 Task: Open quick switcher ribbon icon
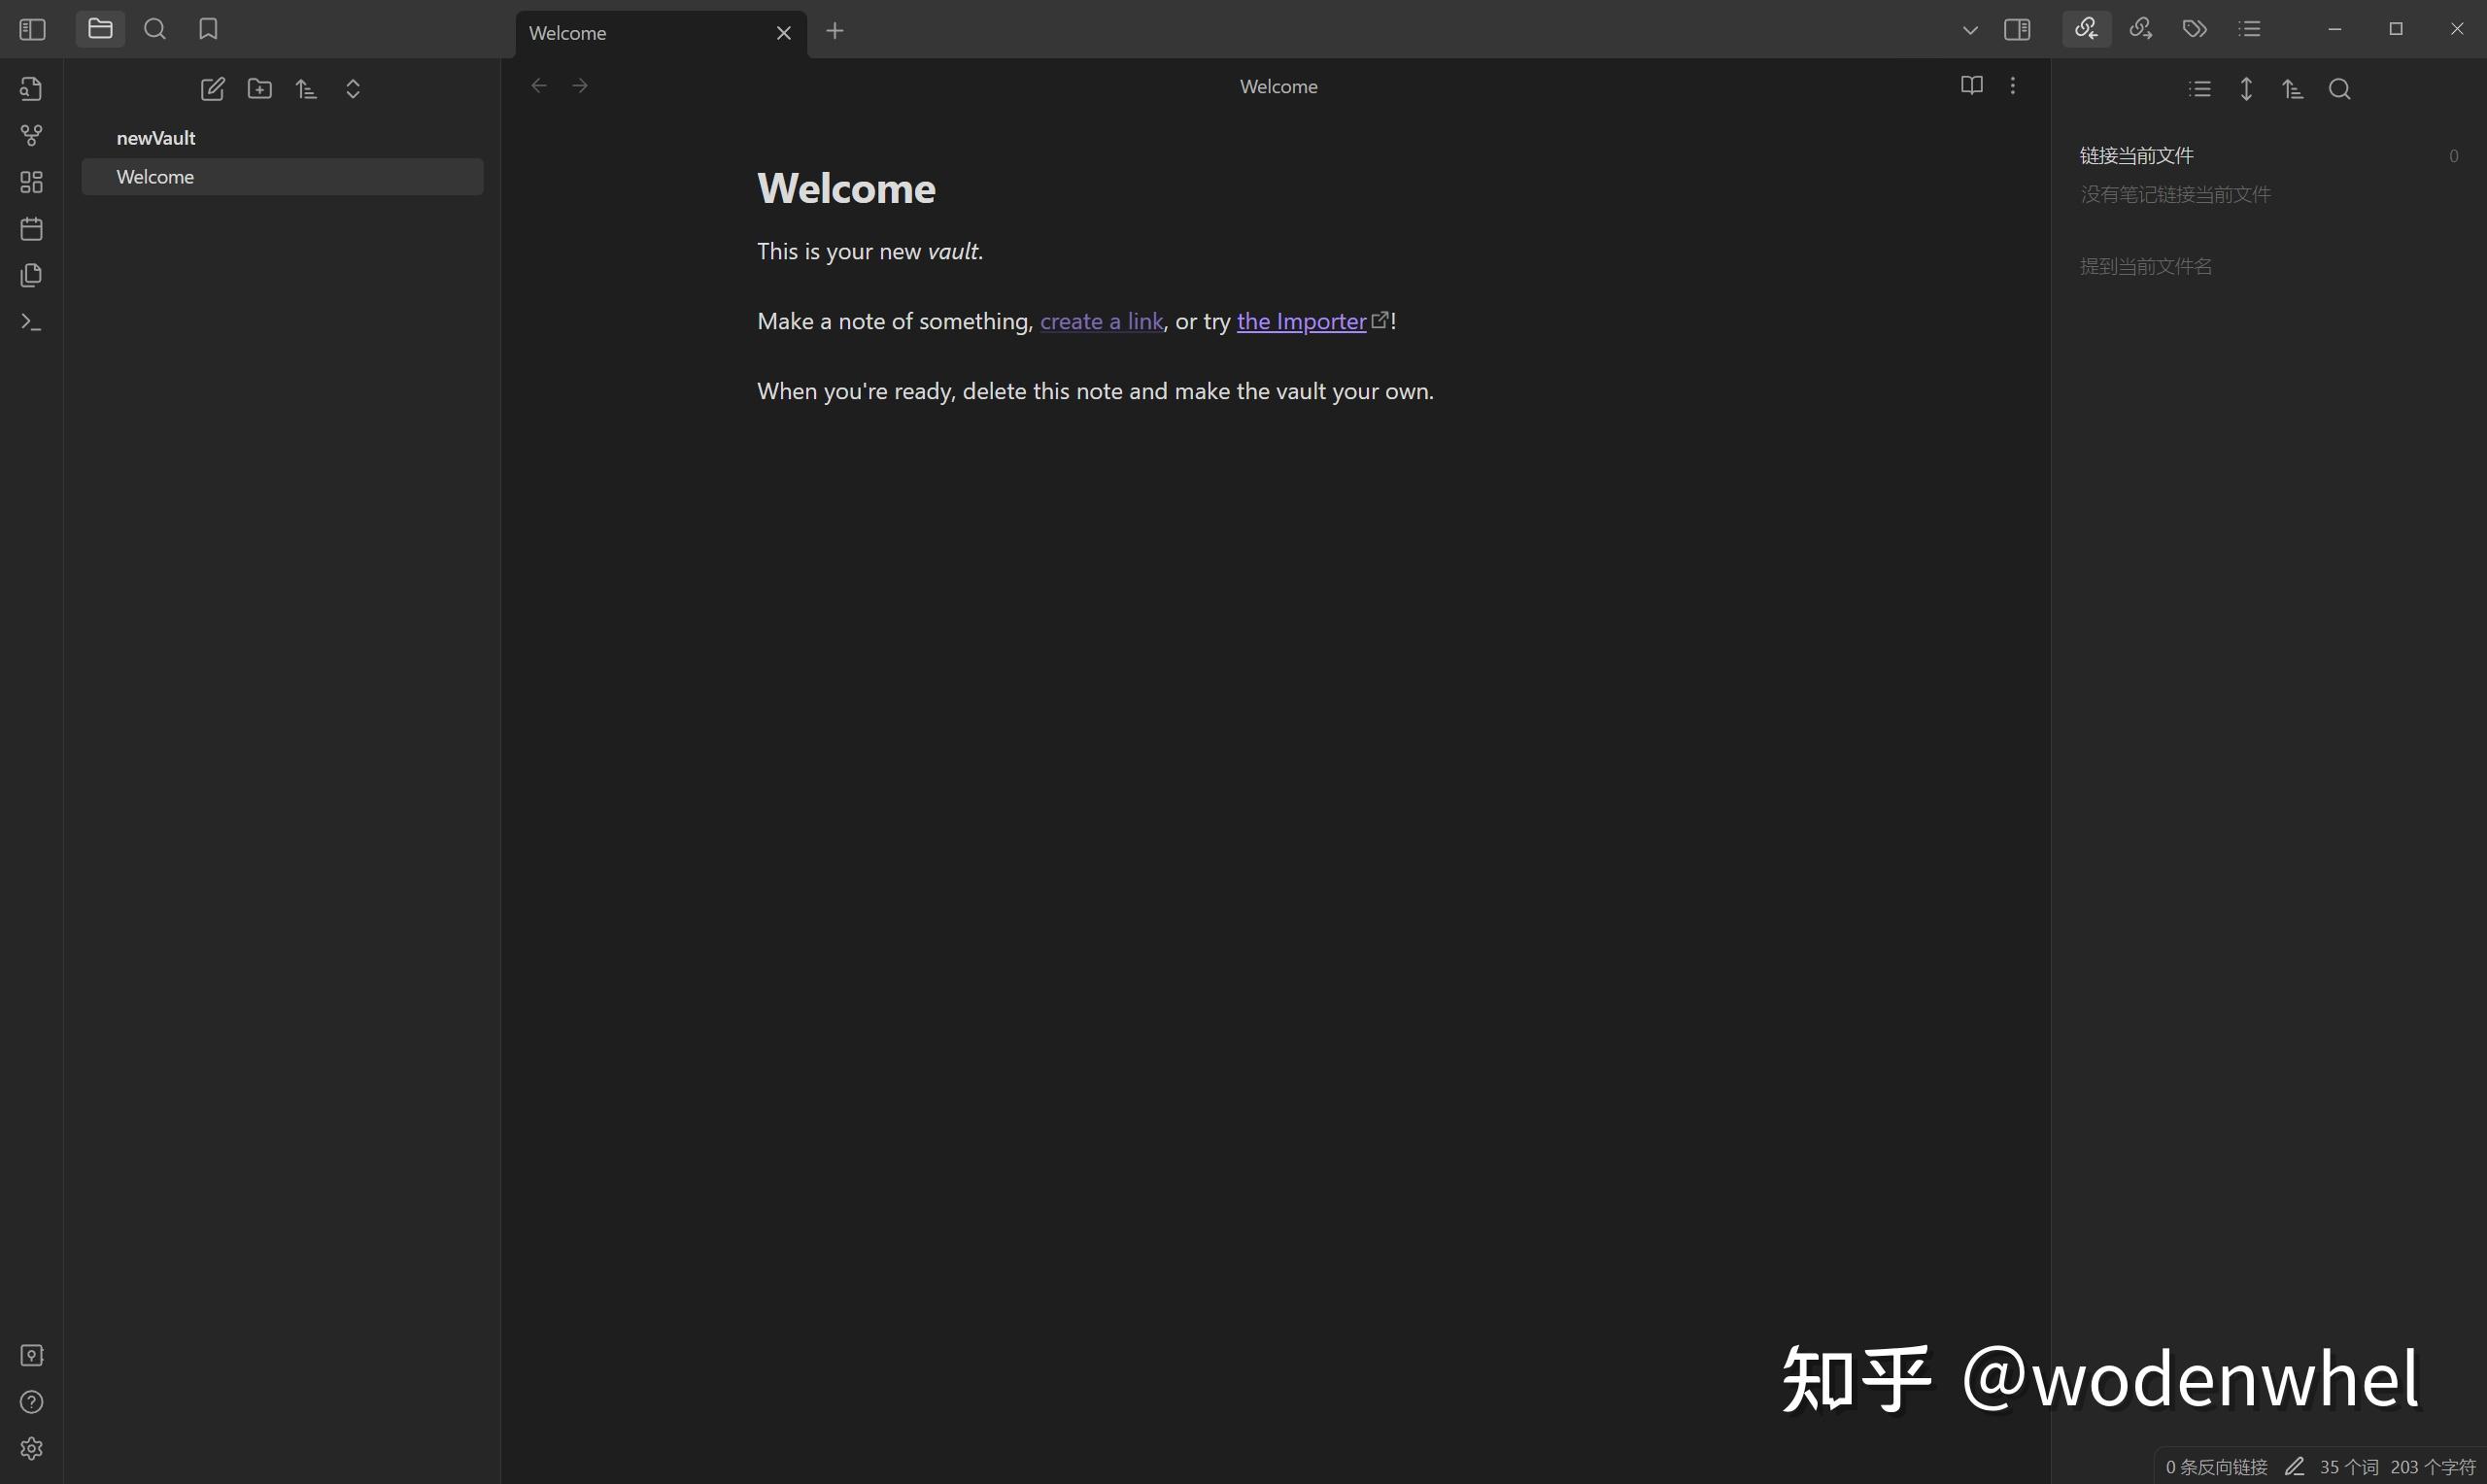tap(32, 89)
